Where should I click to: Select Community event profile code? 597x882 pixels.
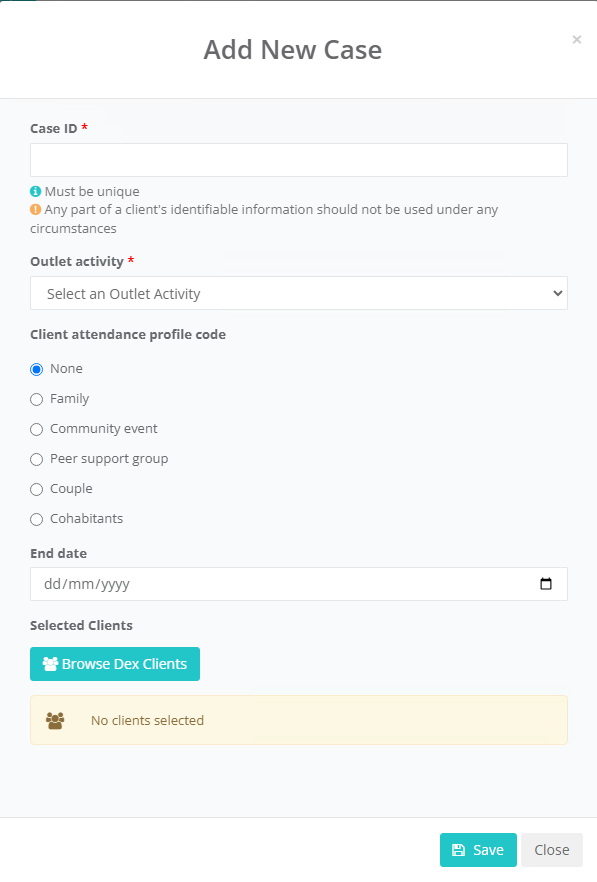37,429
